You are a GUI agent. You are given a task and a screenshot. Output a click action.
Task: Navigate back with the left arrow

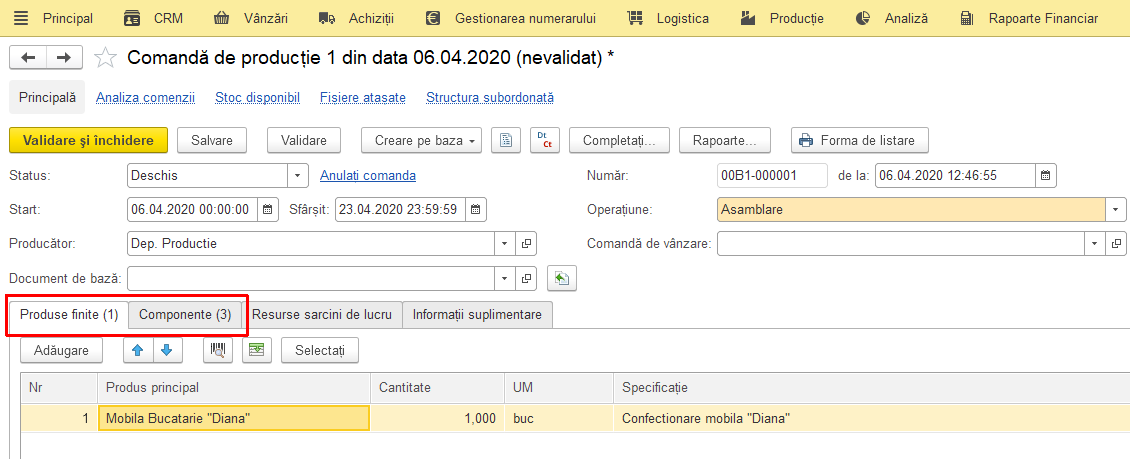[x=28, y=58]
